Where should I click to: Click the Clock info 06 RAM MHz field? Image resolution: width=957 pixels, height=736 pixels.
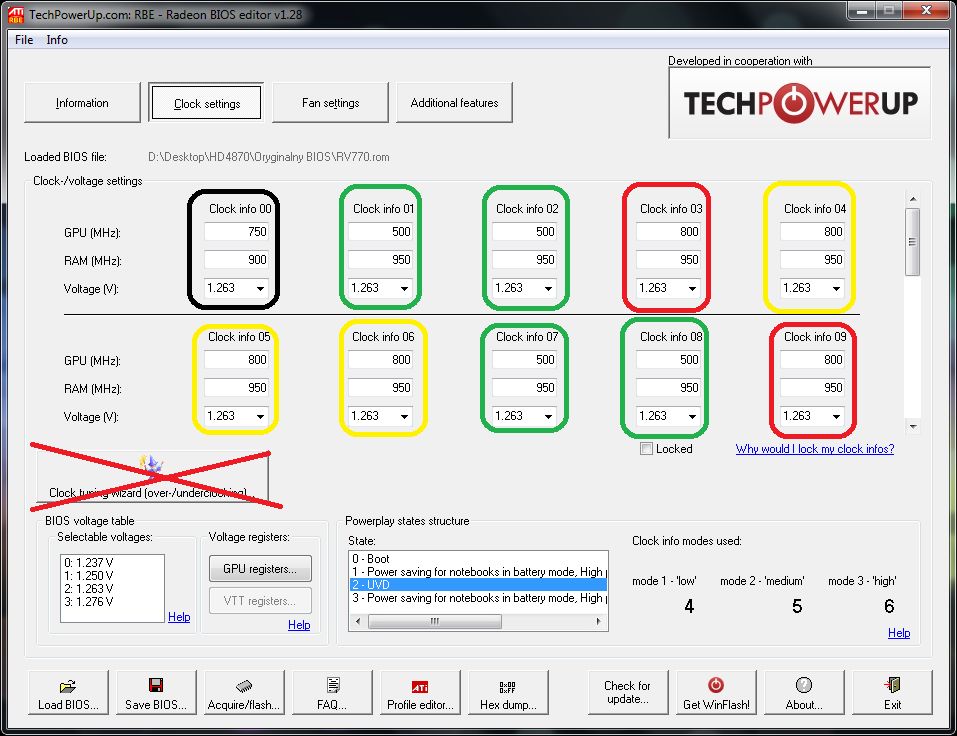380,388
